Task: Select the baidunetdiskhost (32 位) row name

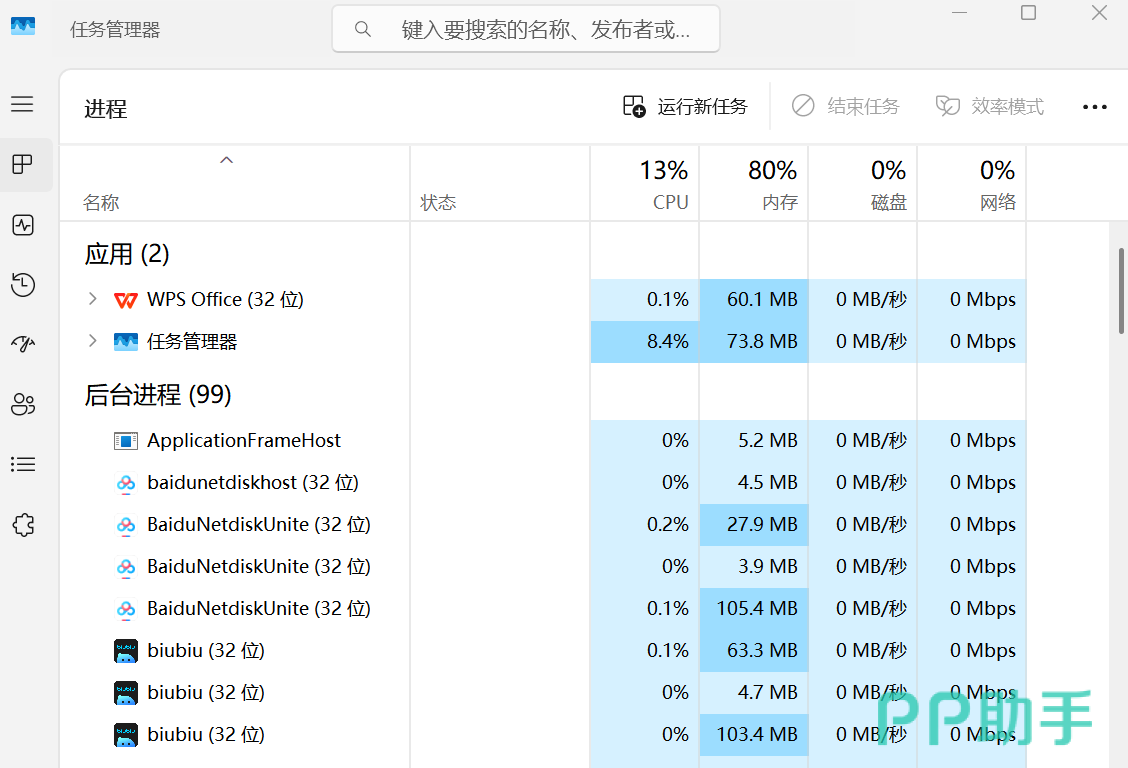Action: [x=253, y=483]
